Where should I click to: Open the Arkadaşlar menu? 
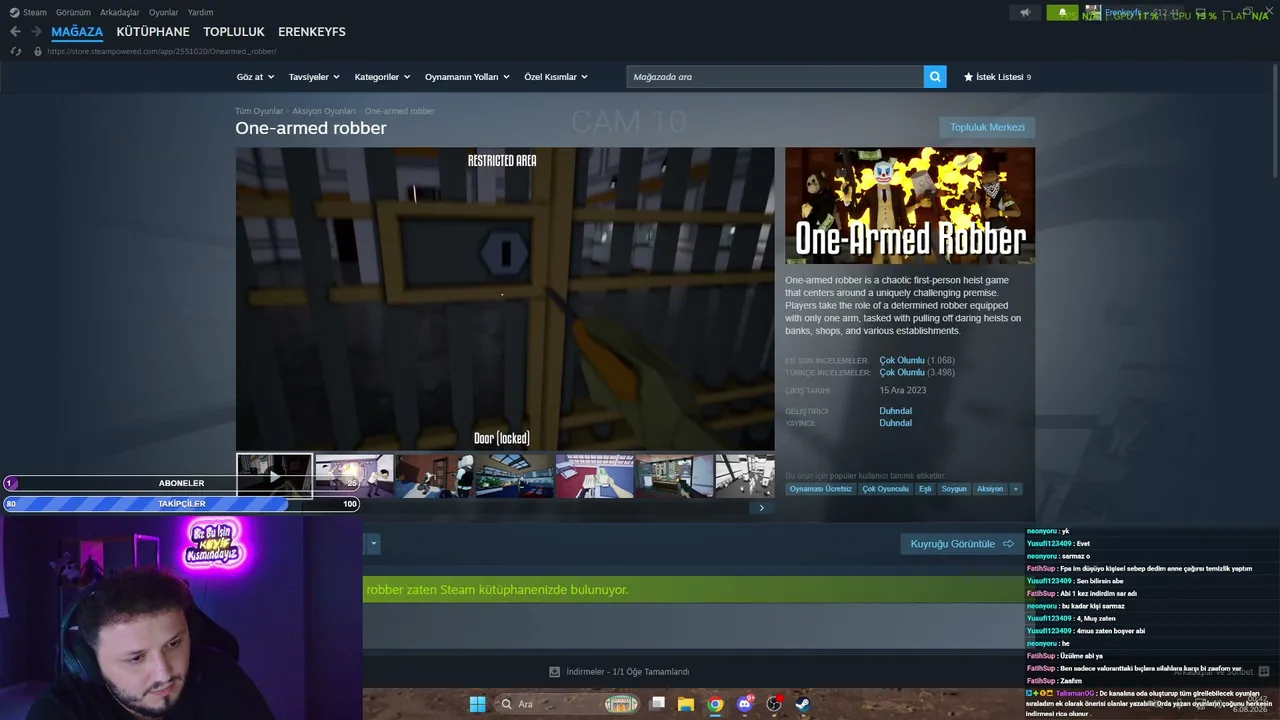click(x=120, y=12)
